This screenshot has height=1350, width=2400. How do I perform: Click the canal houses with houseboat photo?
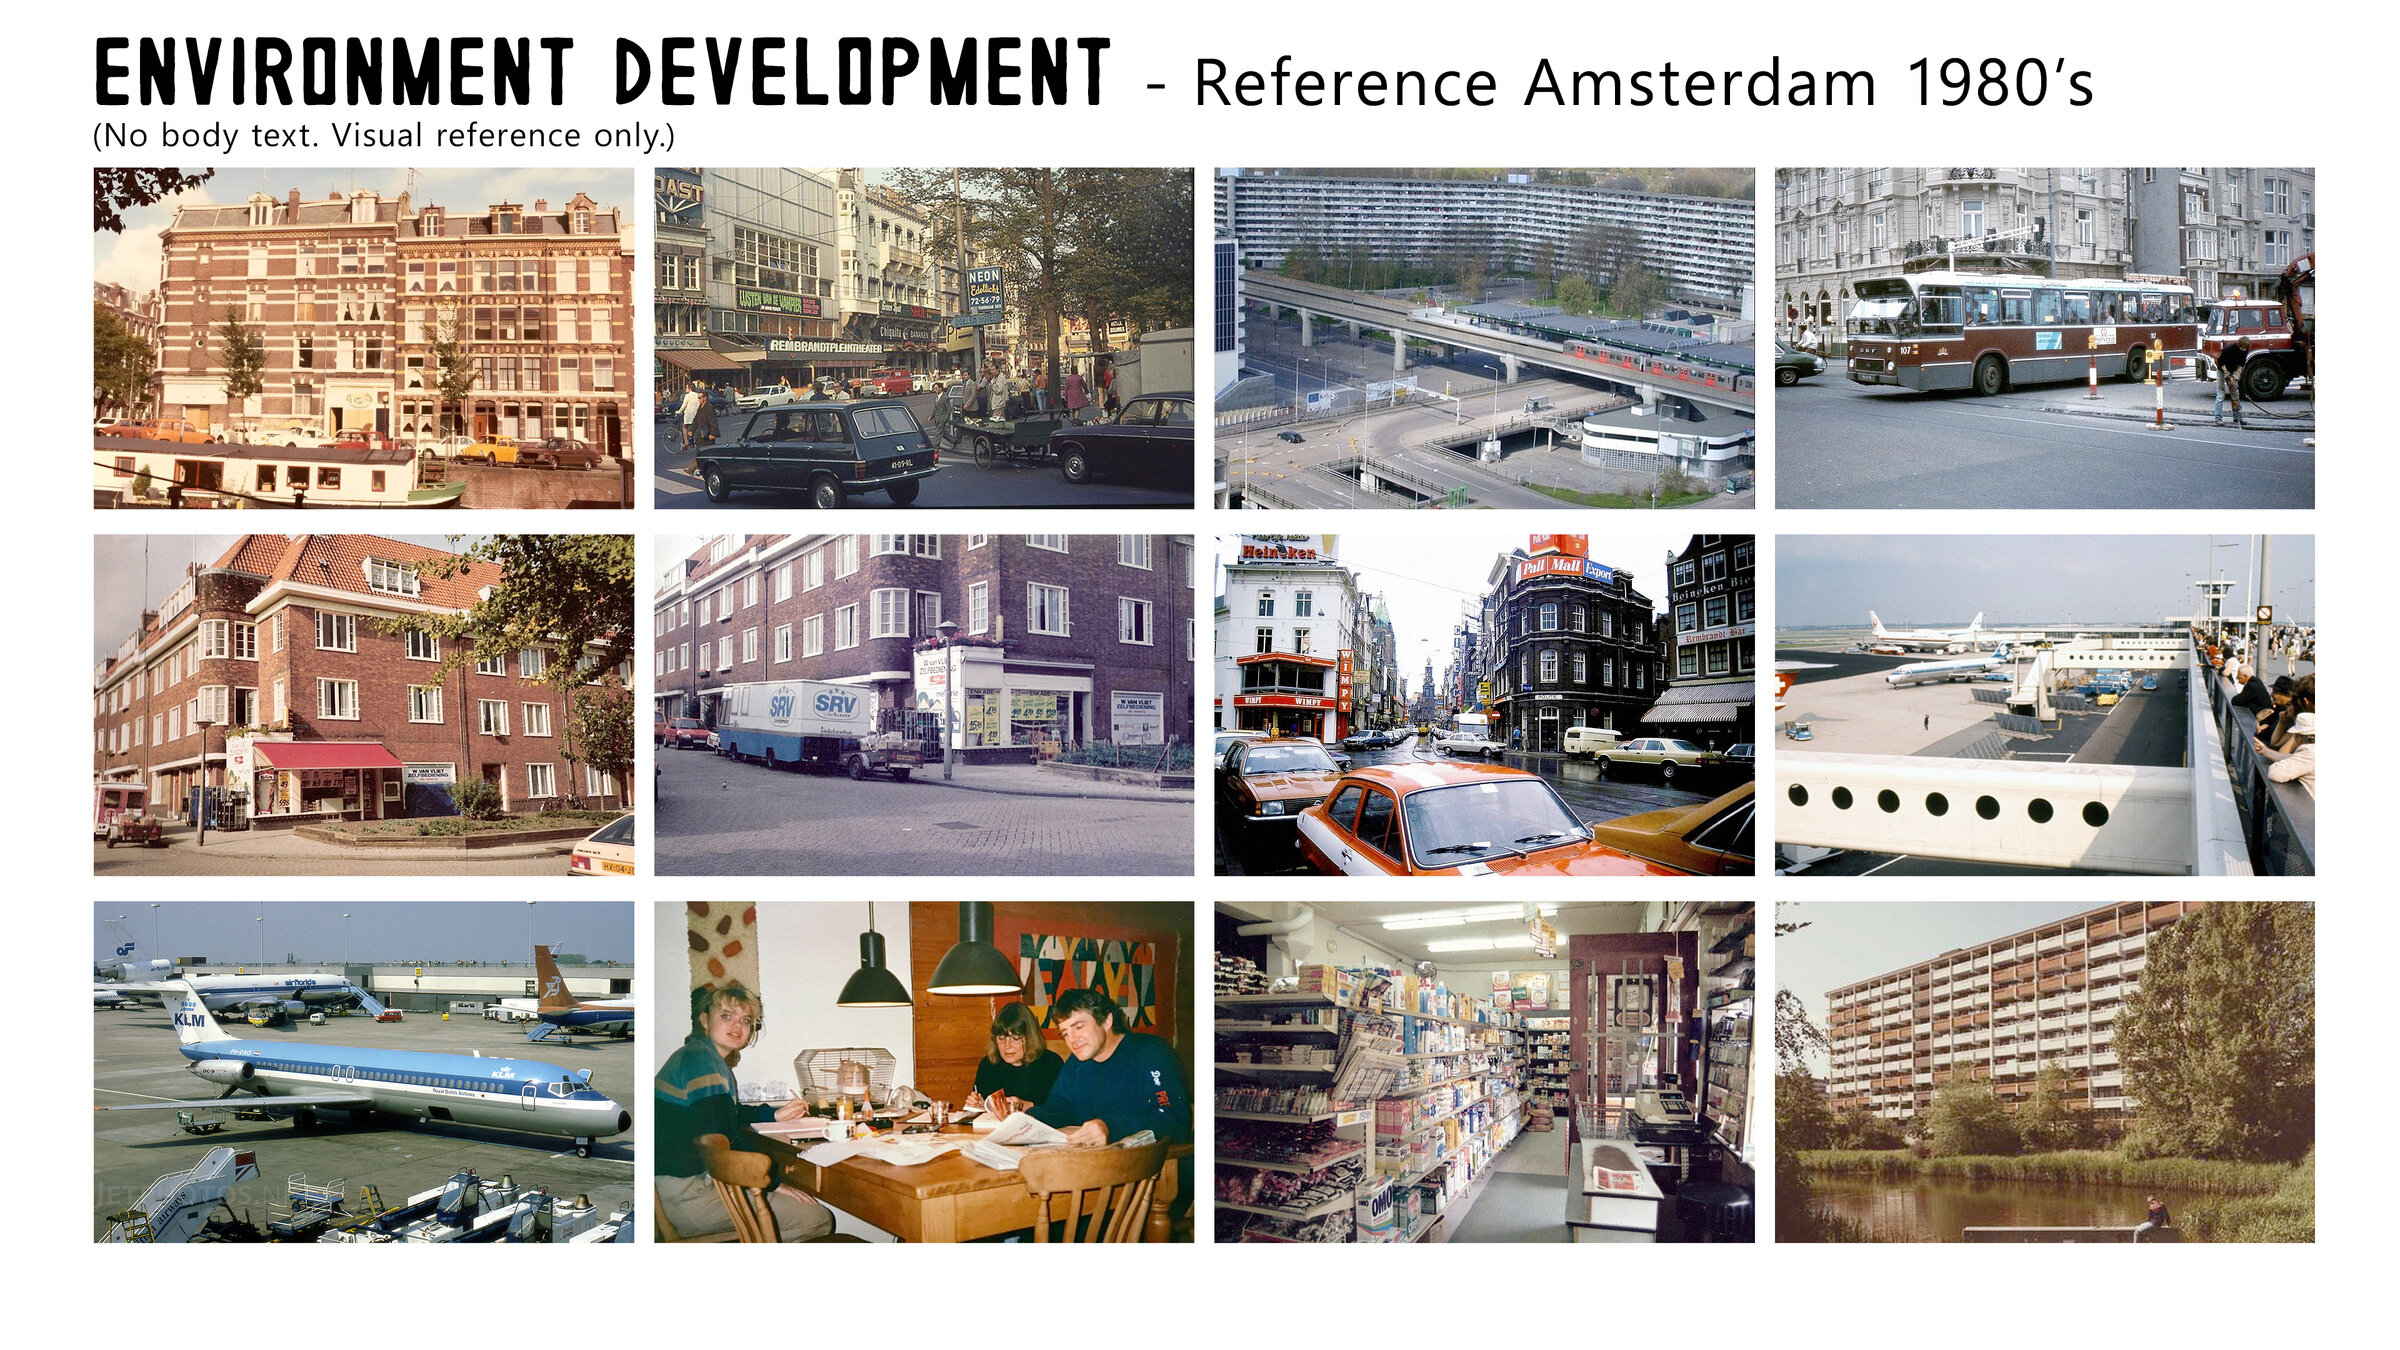363,338
